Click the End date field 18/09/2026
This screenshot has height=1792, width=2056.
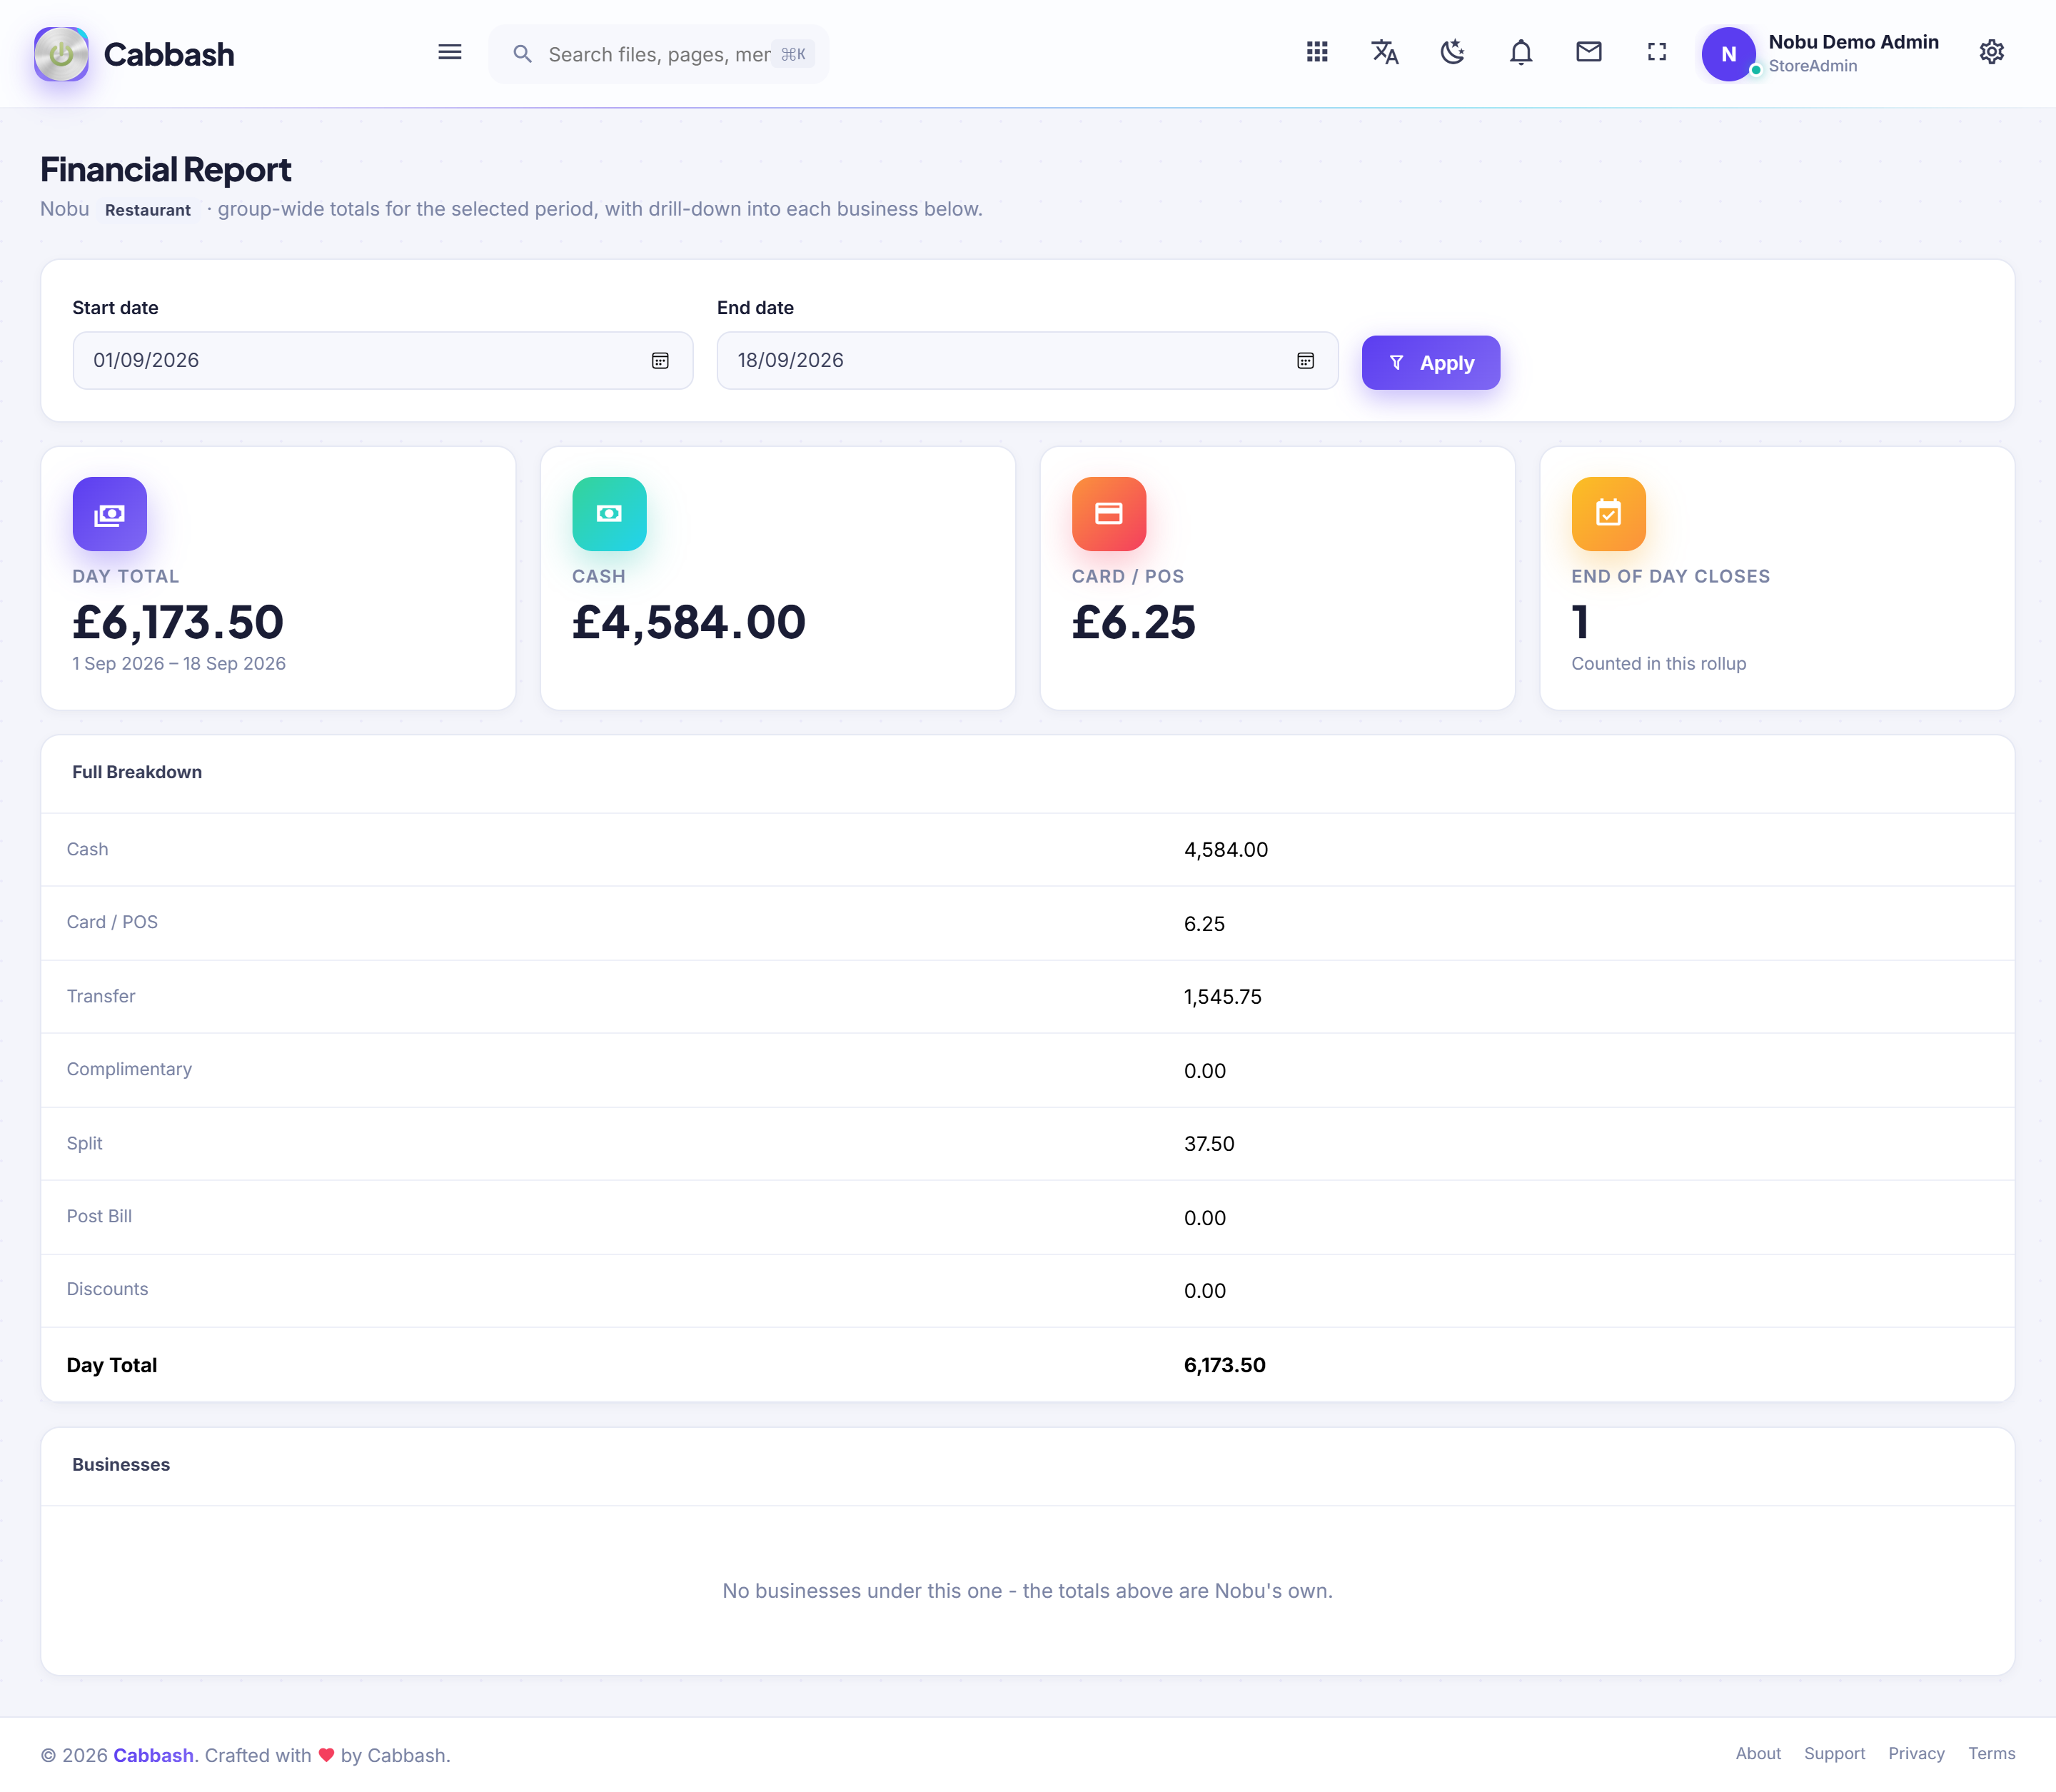1027,361
